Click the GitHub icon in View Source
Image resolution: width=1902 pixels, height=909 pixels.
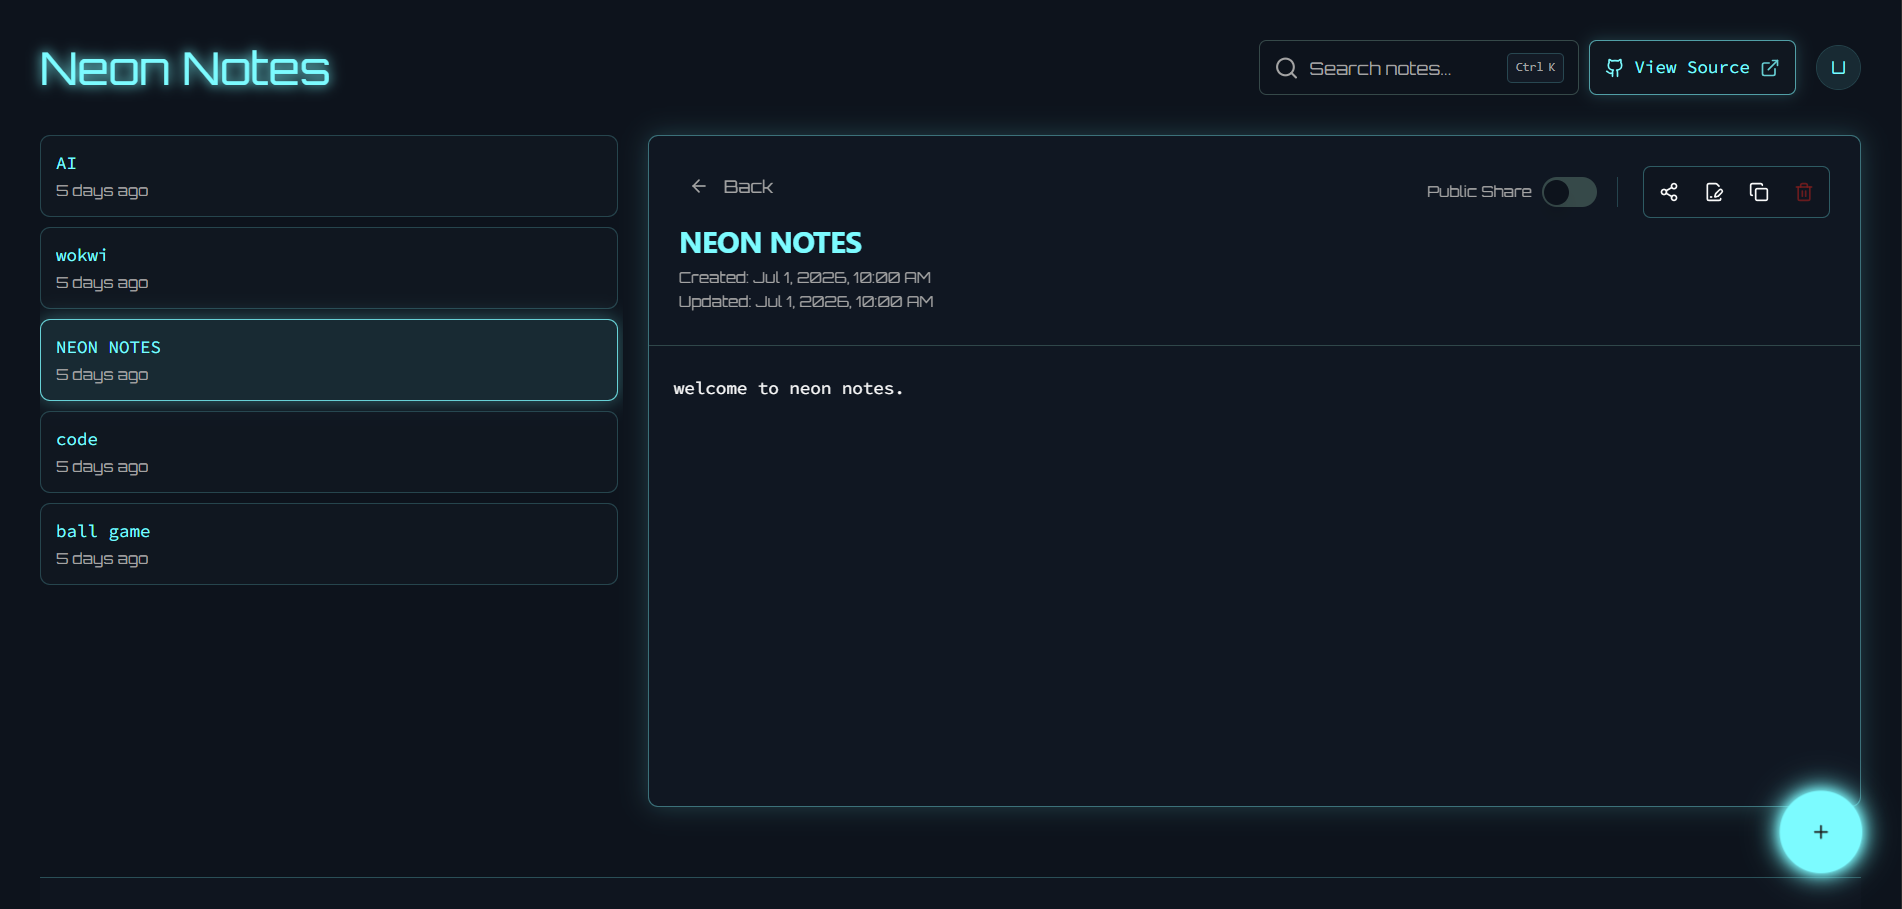tap(1614, 68)
